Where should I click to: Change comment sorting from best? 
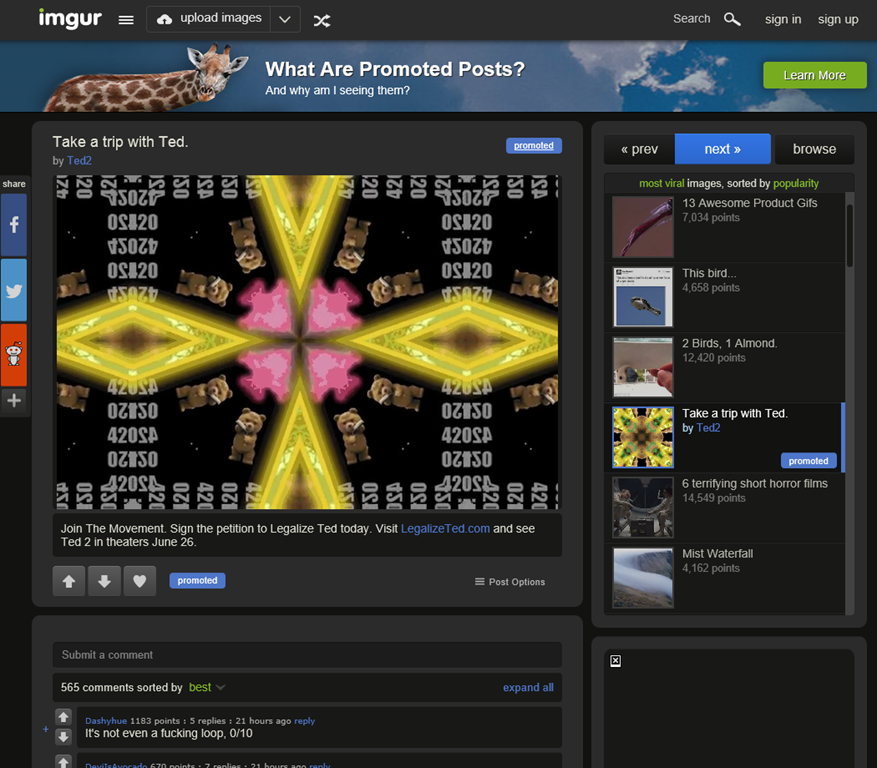point(206,687)
